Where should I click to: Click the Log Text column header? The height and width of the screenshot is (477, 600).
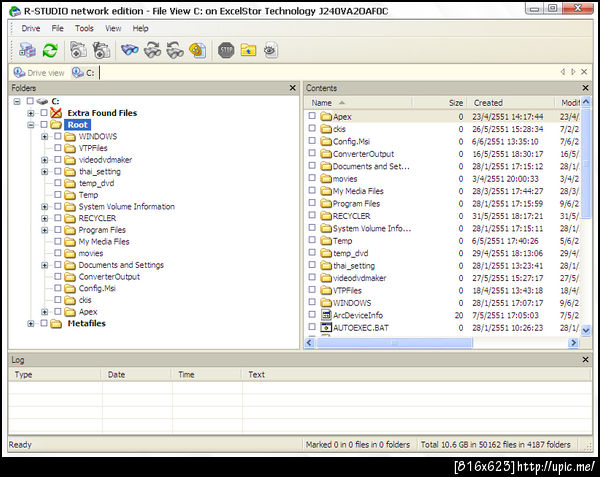tap(417, 374)
